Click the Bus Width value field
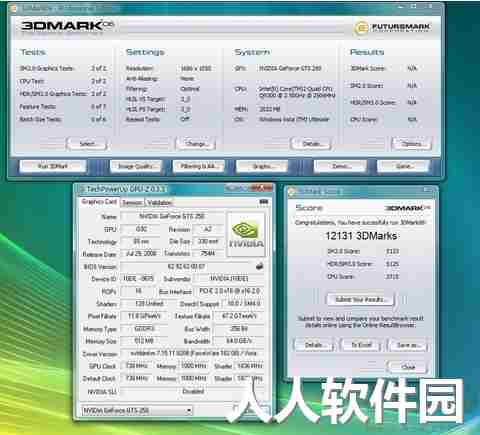The width and height of the screenshot is (480, 435). click(239, 328)
